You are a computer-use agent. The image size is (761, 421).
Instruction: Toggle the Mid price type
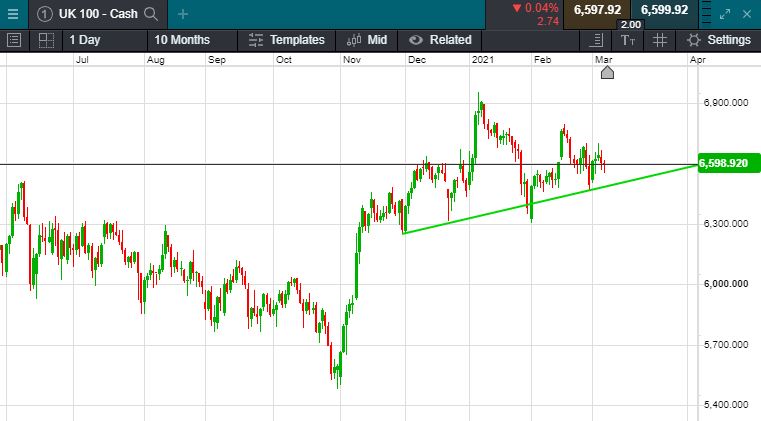tap(366, 40)
